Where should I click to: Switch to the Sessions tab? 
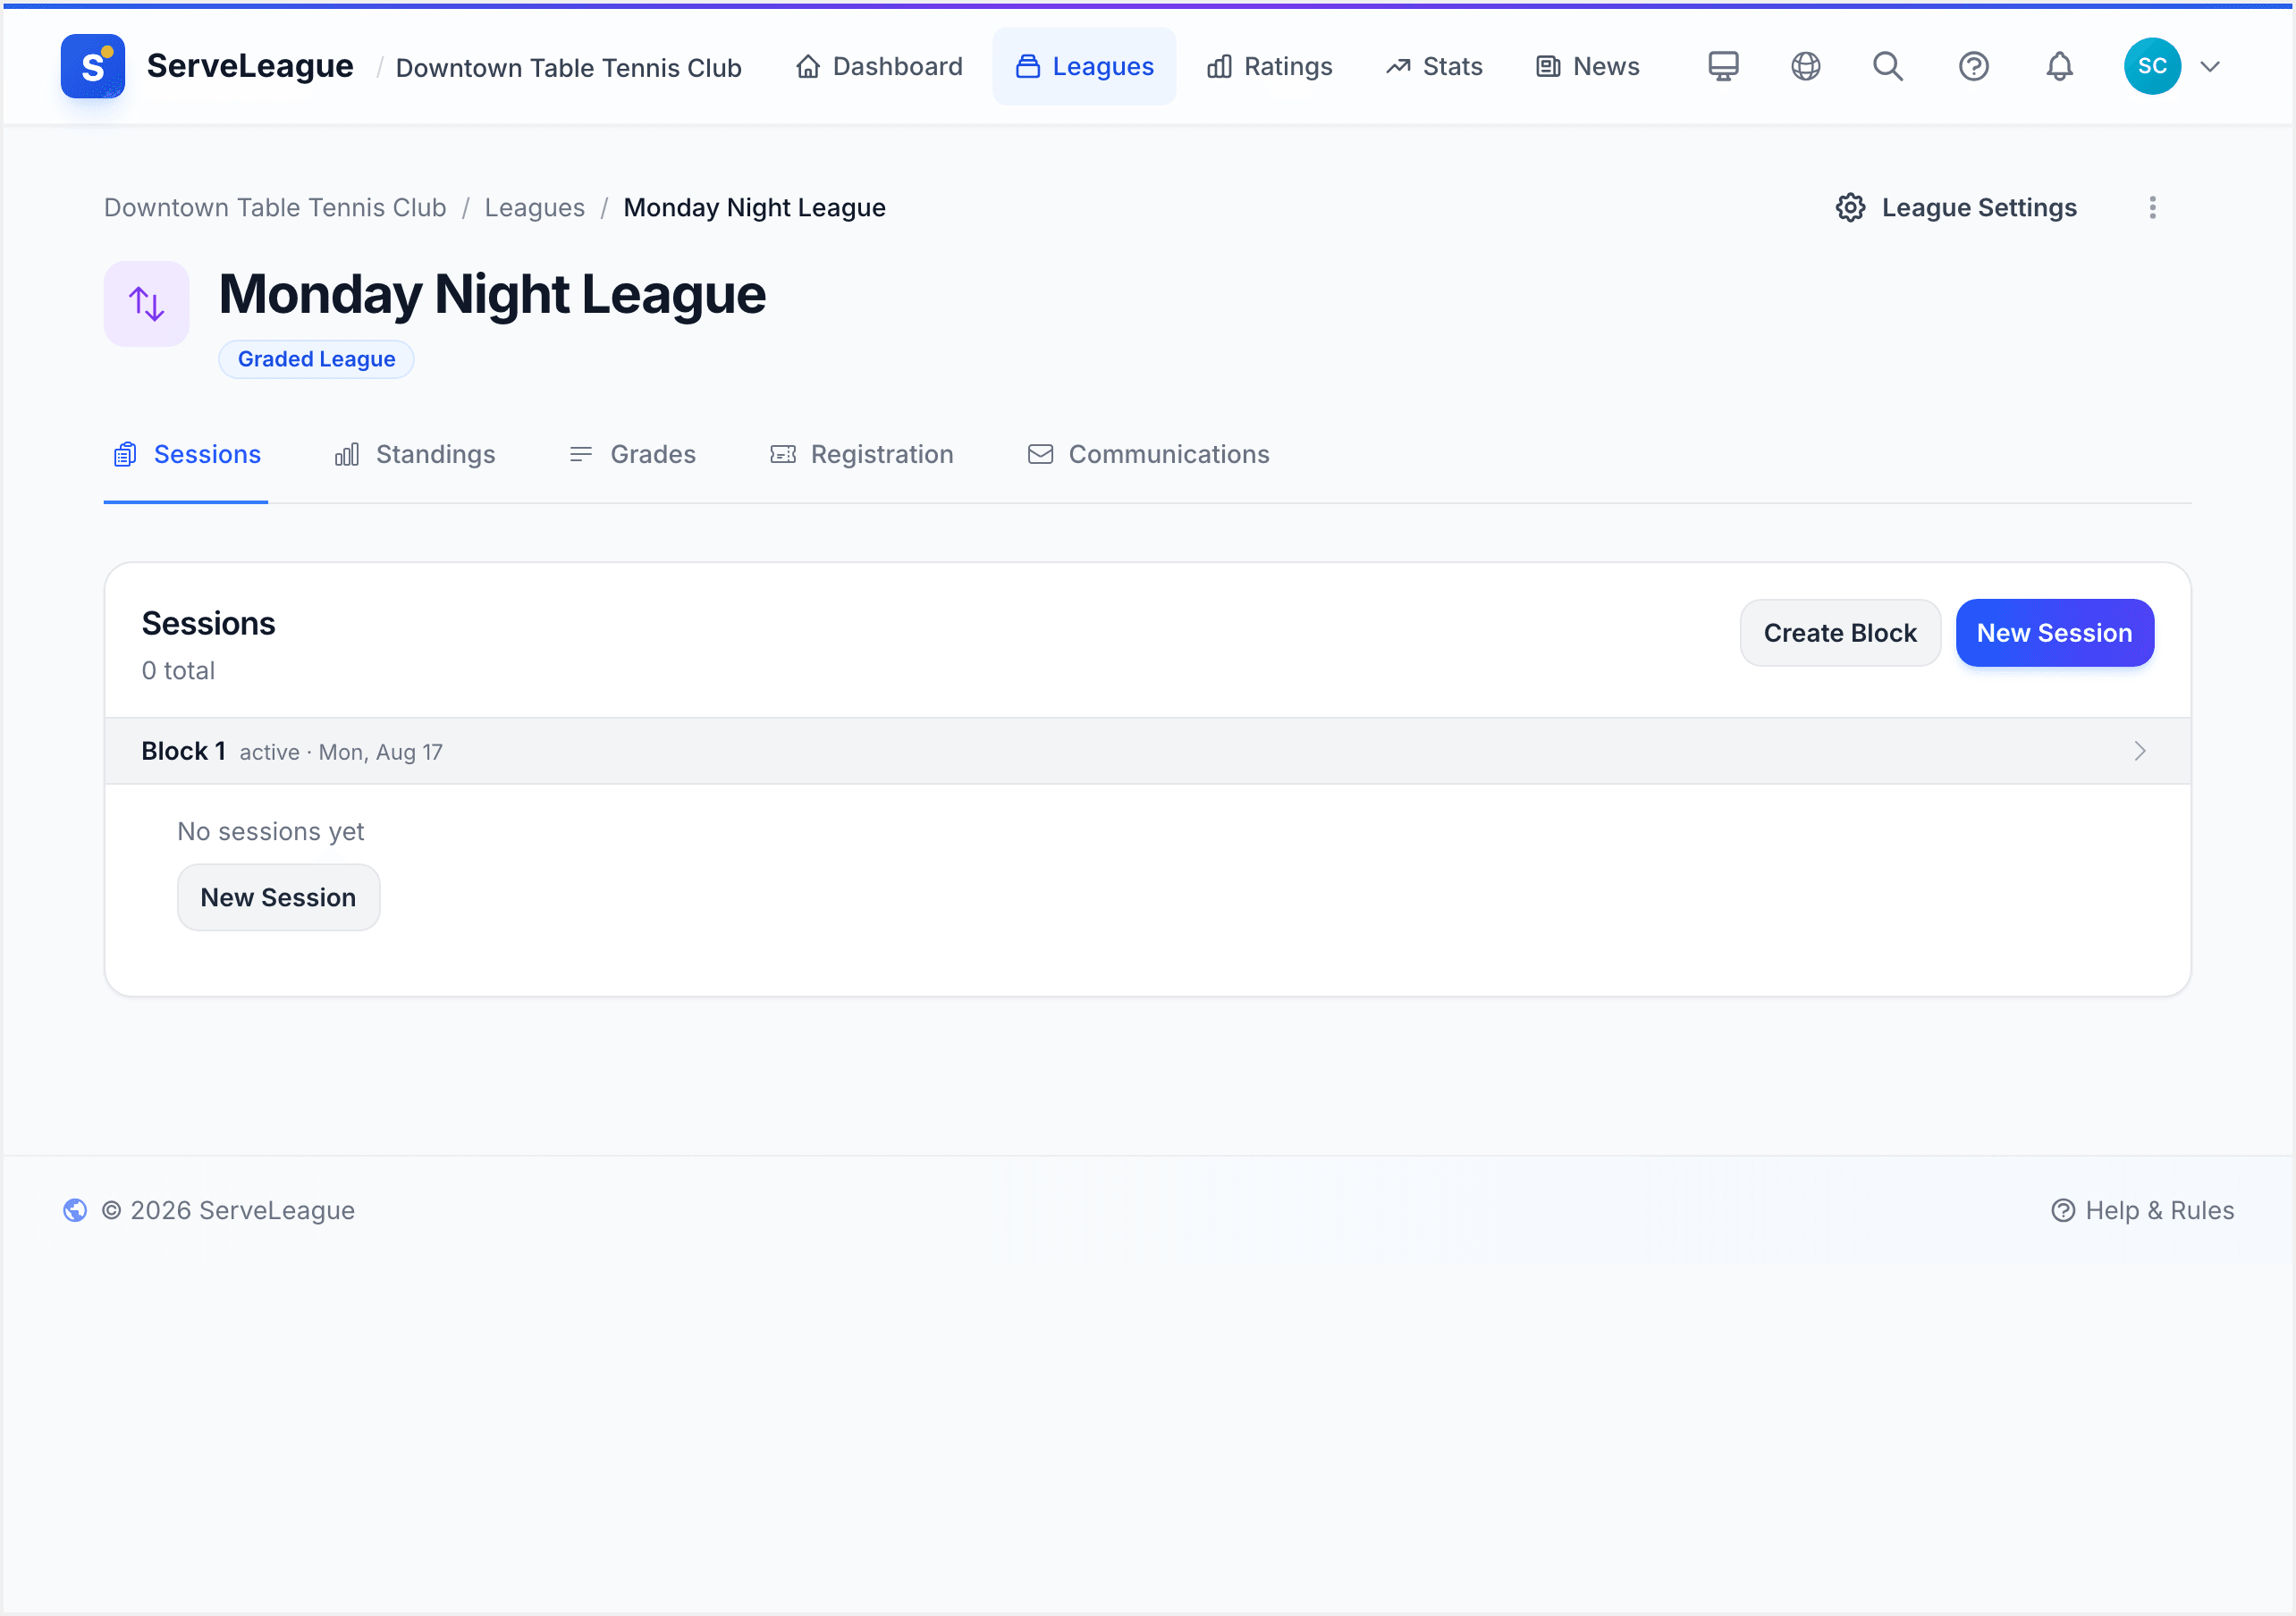[186, 455]
